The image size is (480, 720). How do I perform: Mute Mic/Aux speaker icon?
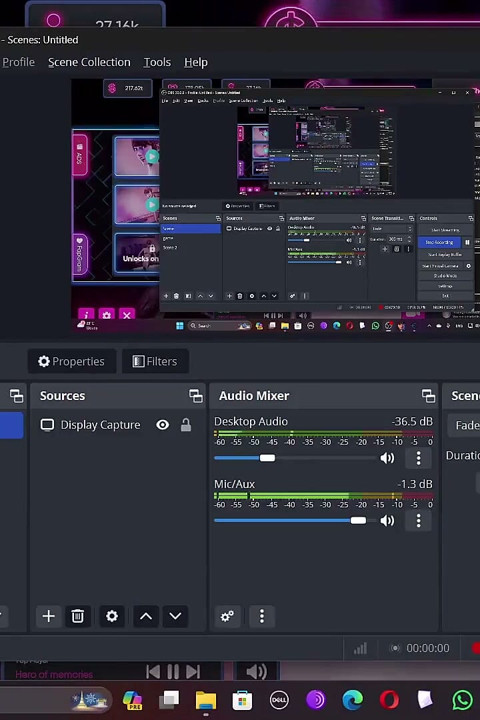click(x=387, y=520)
